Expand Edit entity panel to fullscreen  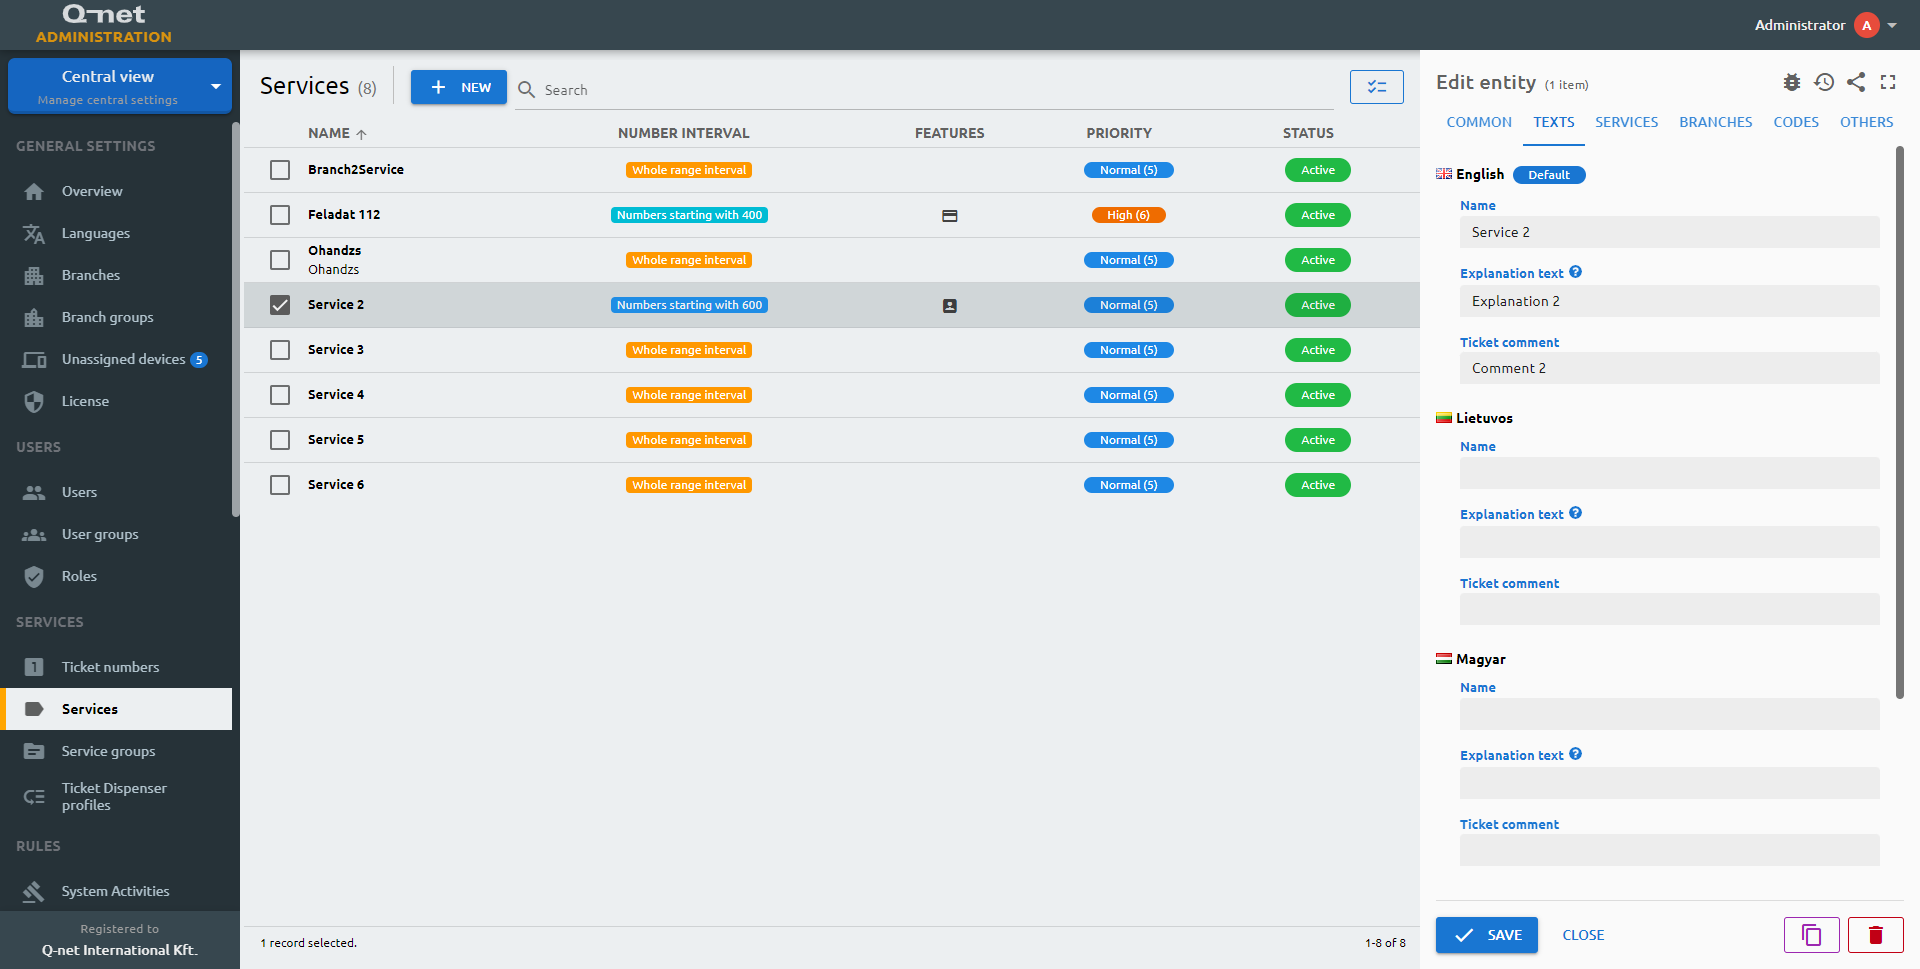coord(1888,82)
